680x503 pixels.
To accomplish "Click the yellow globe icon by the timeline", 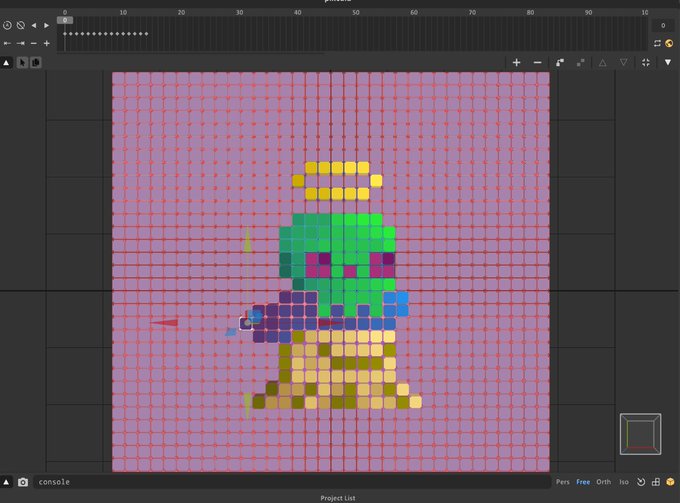I will [669, 43].
